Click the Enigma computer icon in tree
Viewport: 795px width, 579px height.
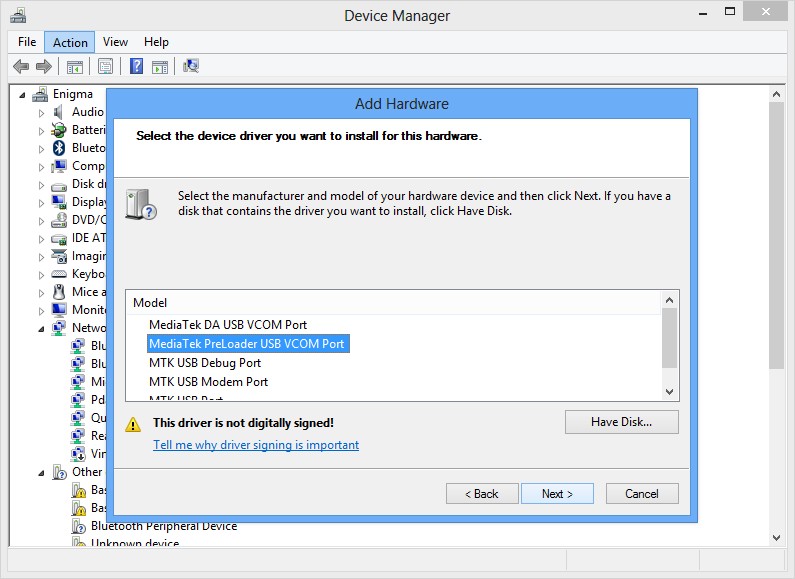(40, 94)
